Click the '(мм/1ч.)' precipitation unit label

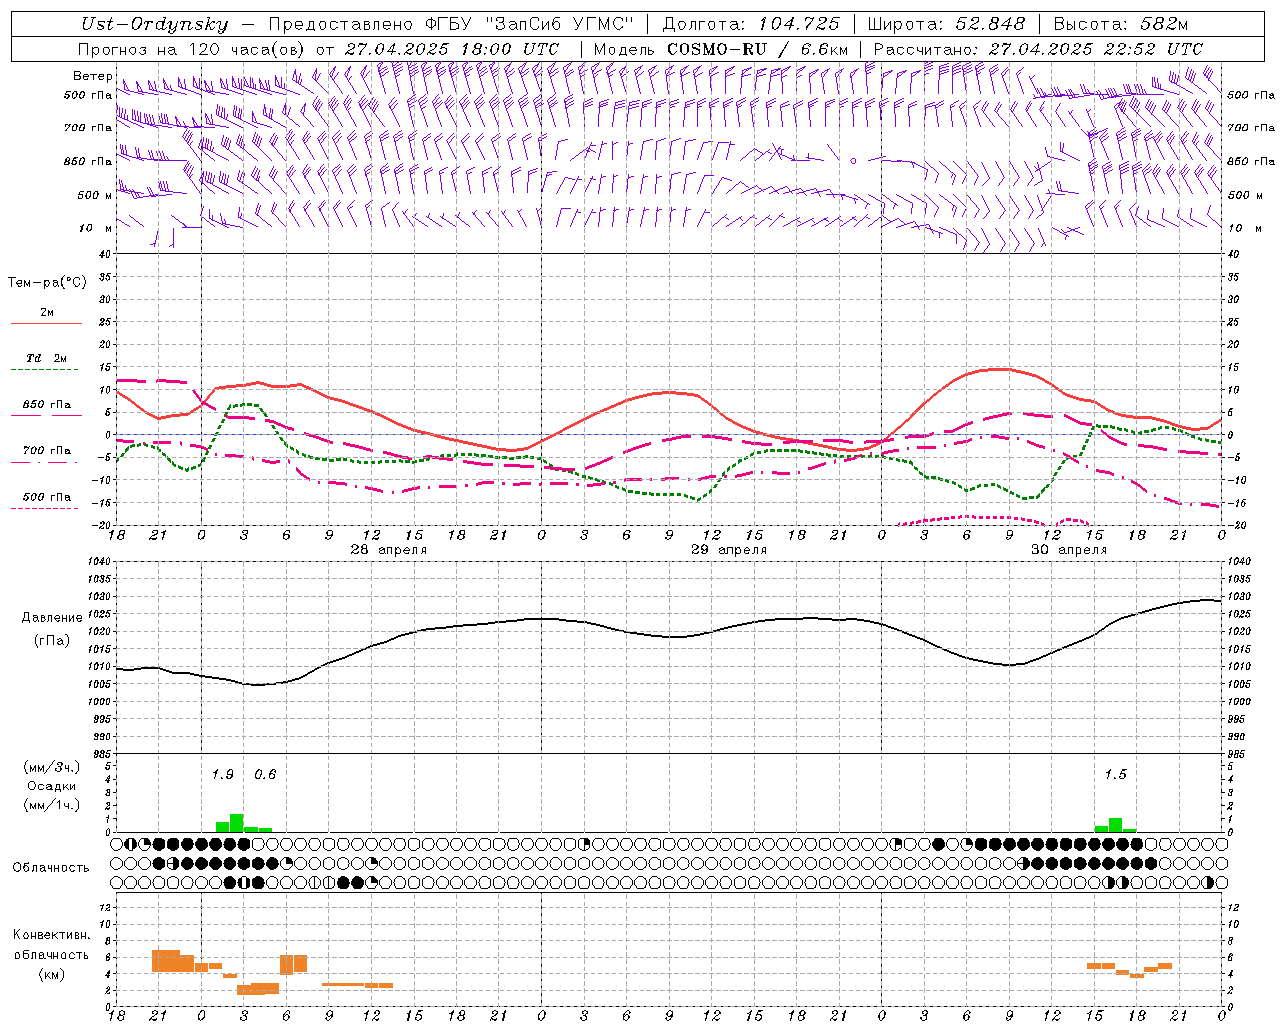[51, 805]
